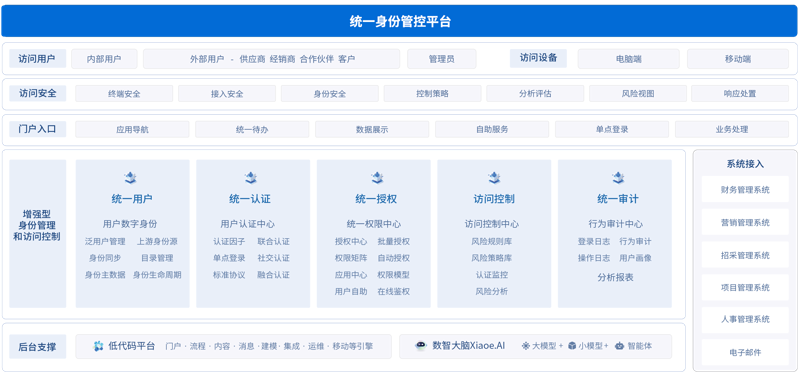Open the 响应处置 item

(x=740, y=93)
